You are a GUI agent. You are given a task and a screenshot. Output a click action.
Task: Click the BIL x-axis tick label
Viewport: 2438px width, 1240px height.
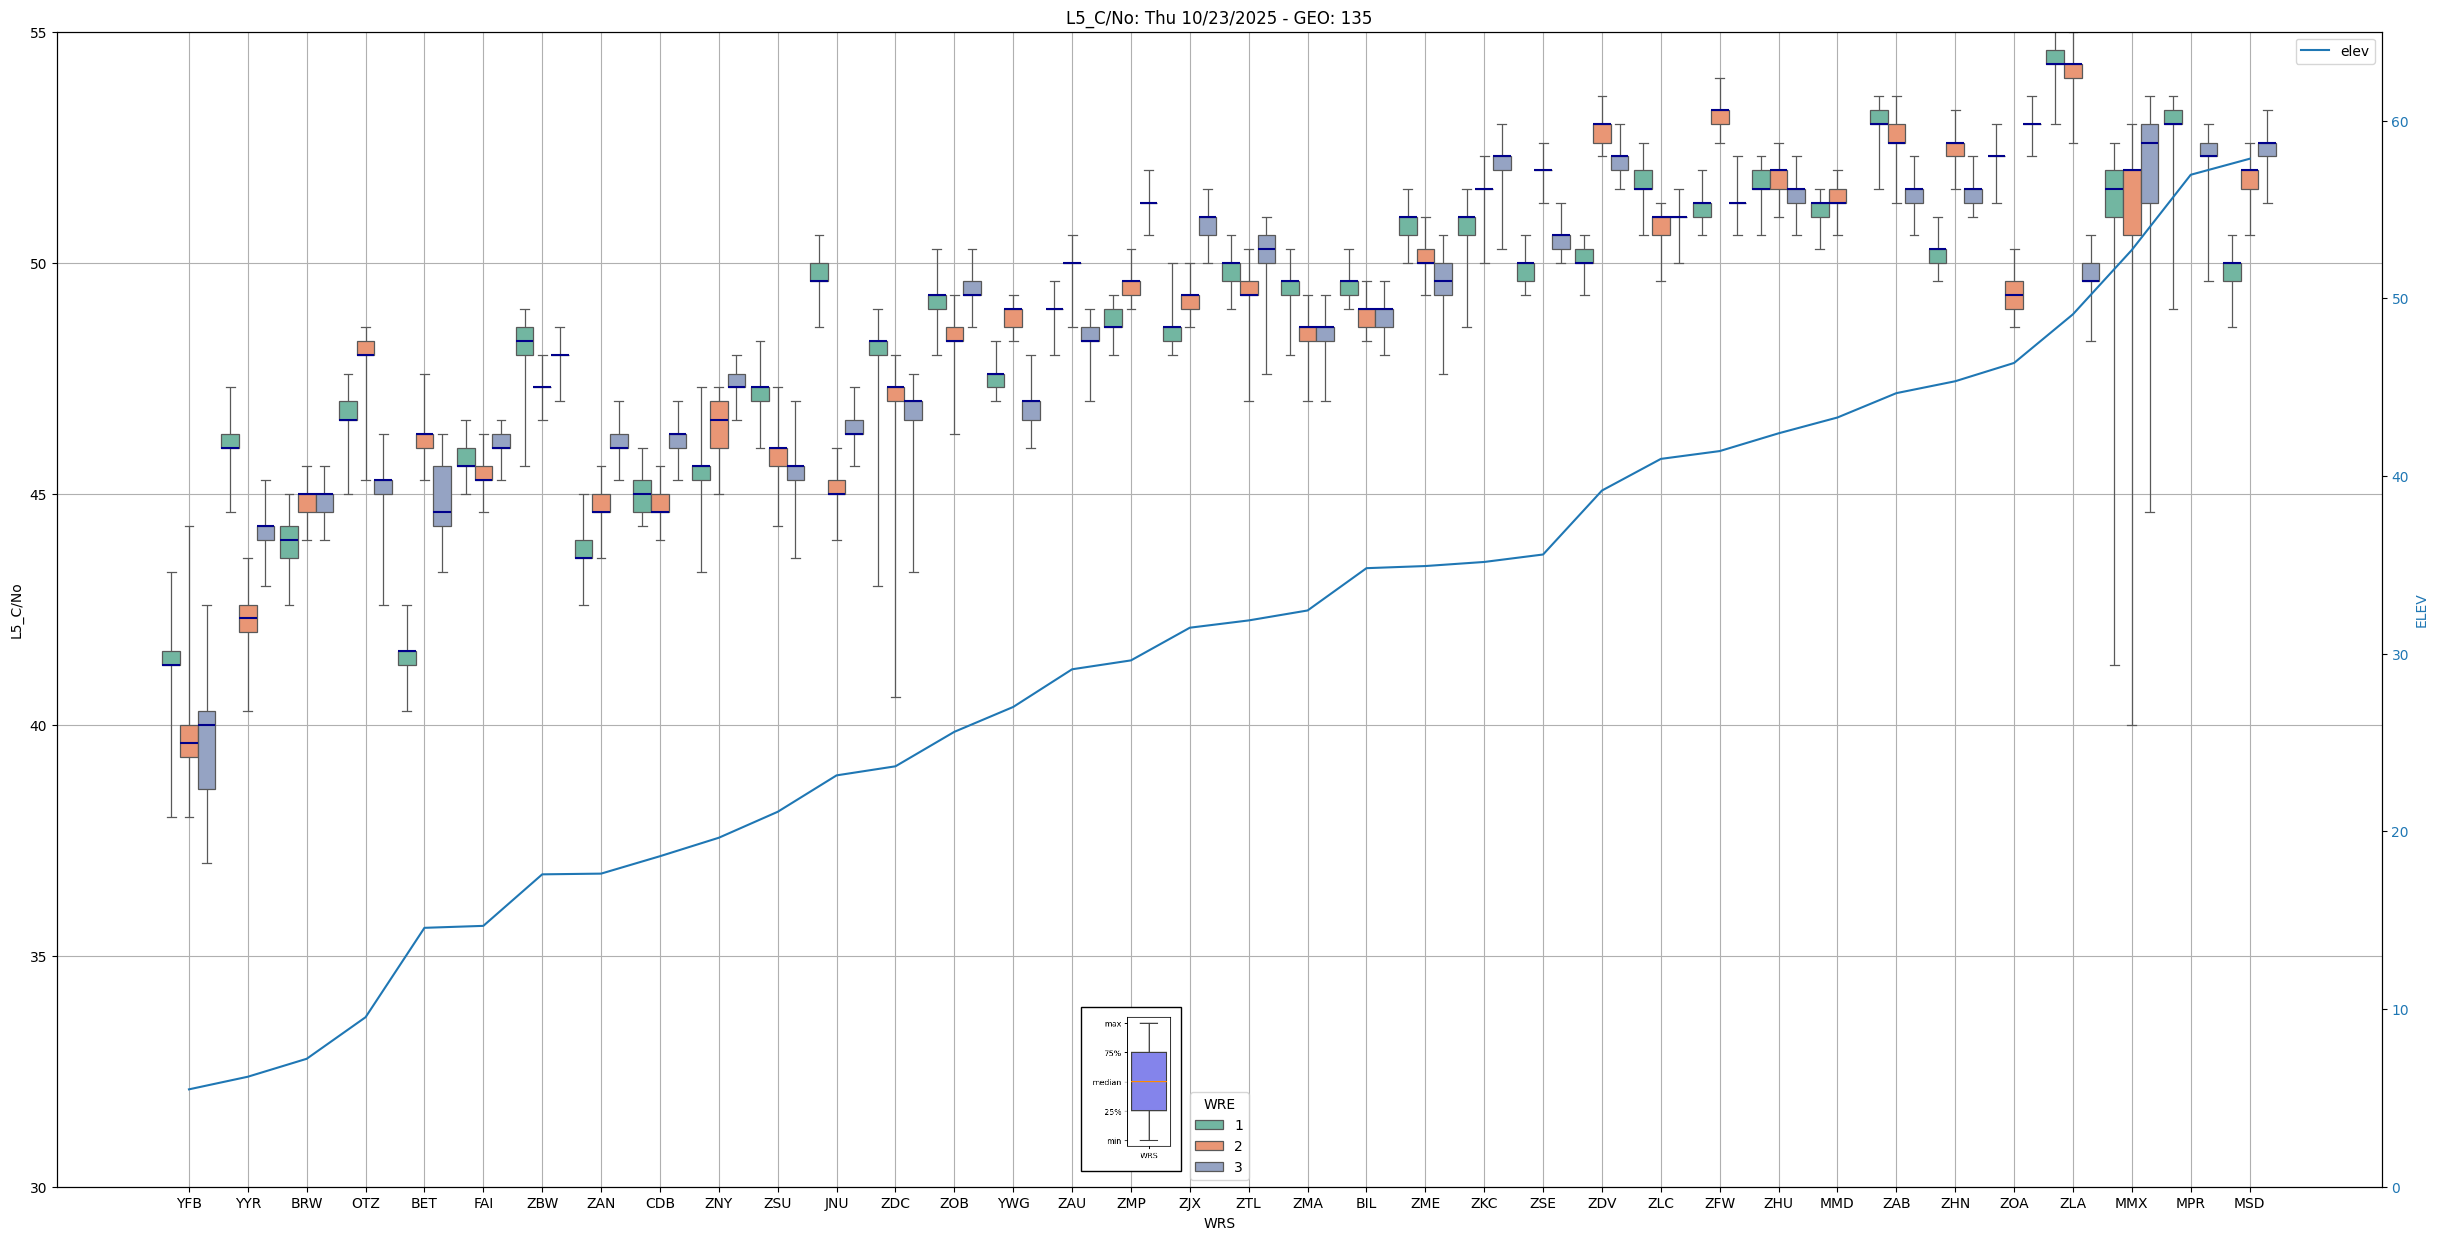pyautogui.click(x=1366, y=1203)
